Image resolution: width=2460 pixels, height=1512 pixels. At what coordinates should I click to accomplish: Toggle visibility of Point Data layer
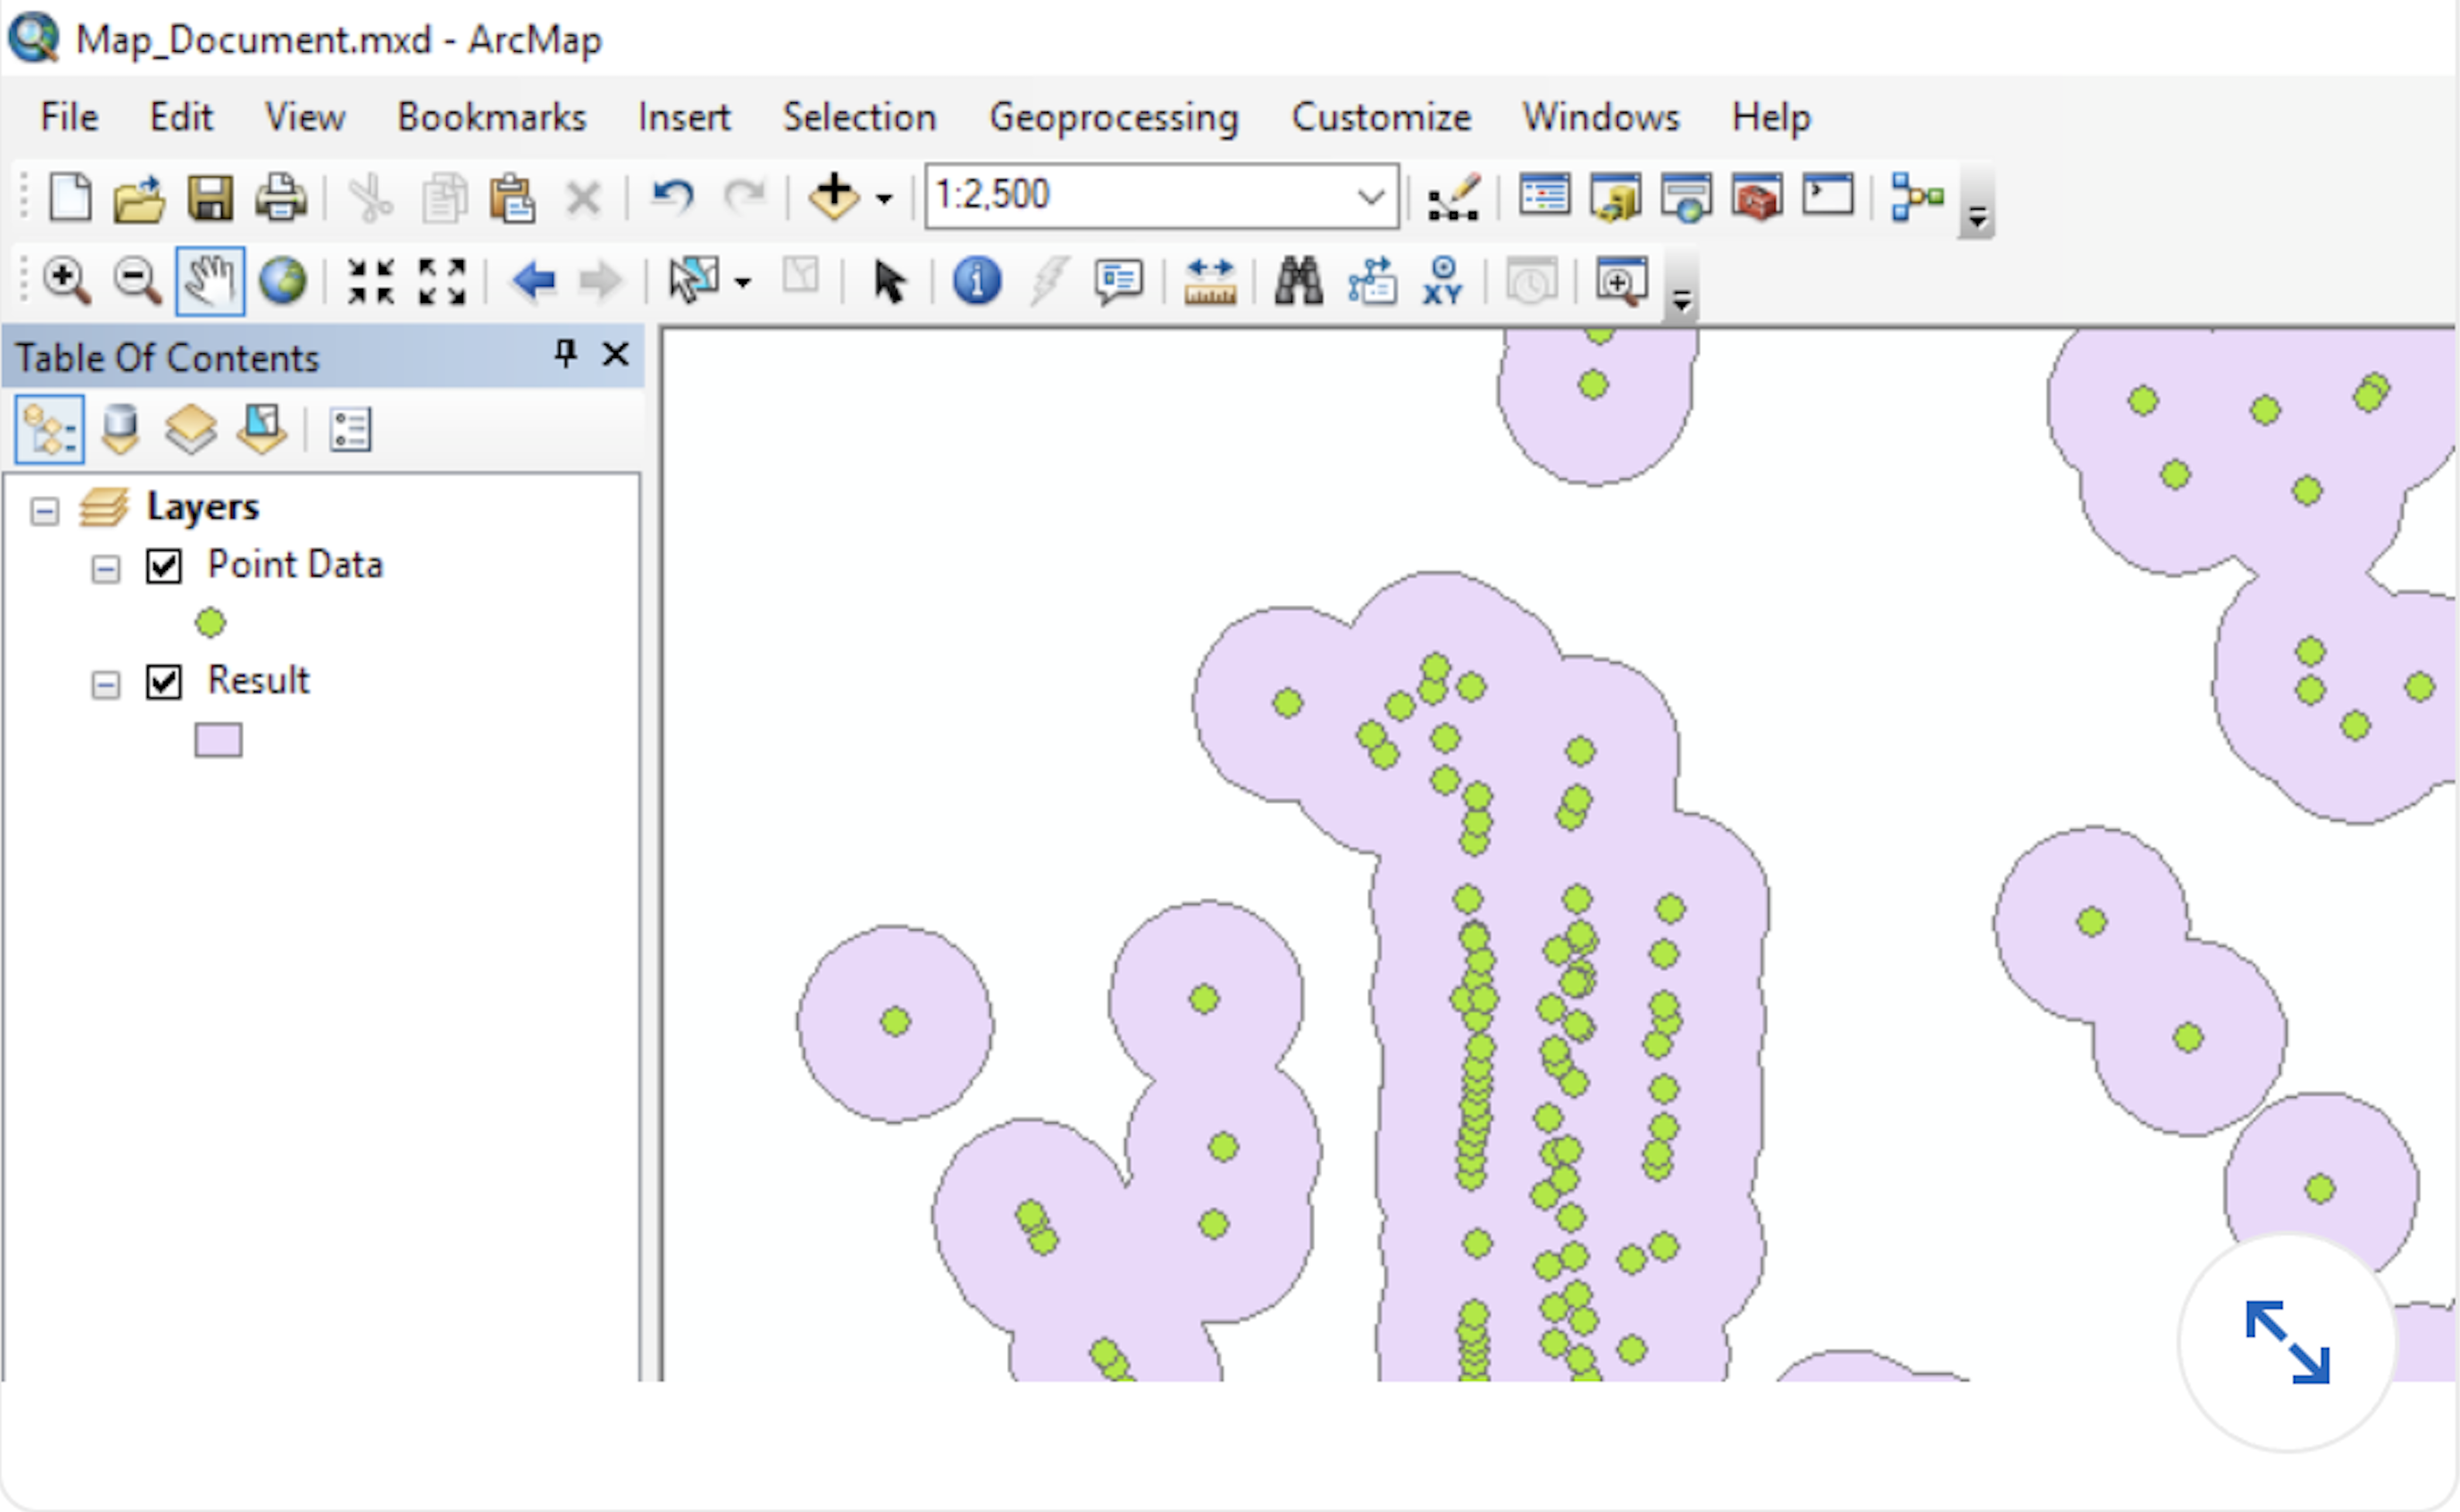163,566
